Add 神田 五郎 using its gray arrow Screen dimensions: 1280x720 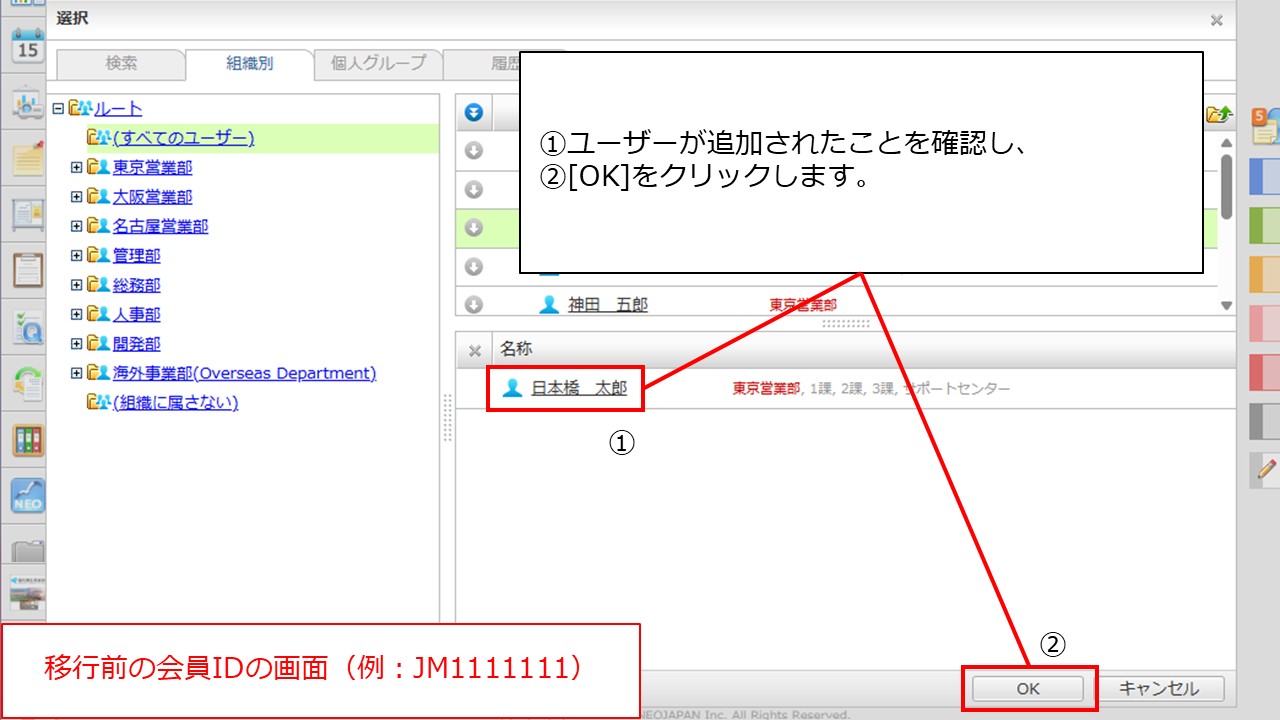[x=474, y=304]
